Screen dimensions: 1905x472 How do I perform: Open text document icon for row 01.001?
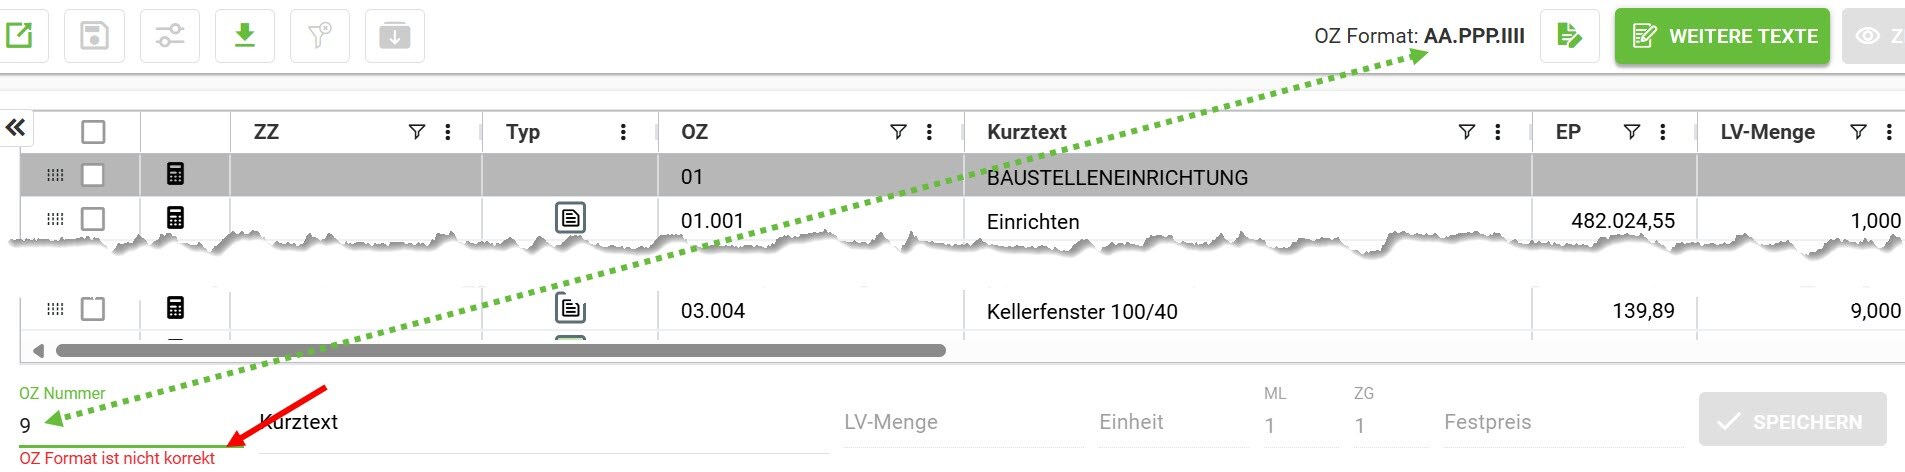click(570, 217)
